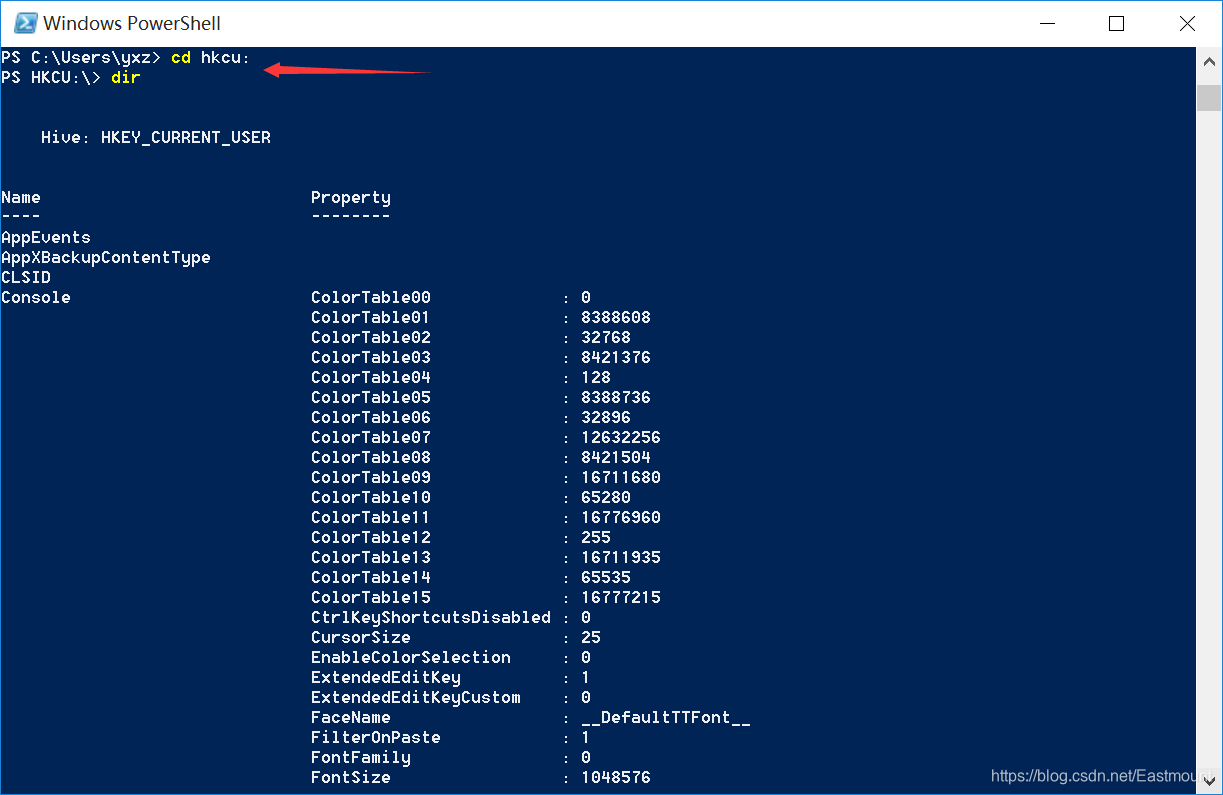Image resolution: width=1223 pixels, height=795 pixels.
Task: Click the CtrlKeyShortcutsDisabled property
Action: tap(431, 617)
